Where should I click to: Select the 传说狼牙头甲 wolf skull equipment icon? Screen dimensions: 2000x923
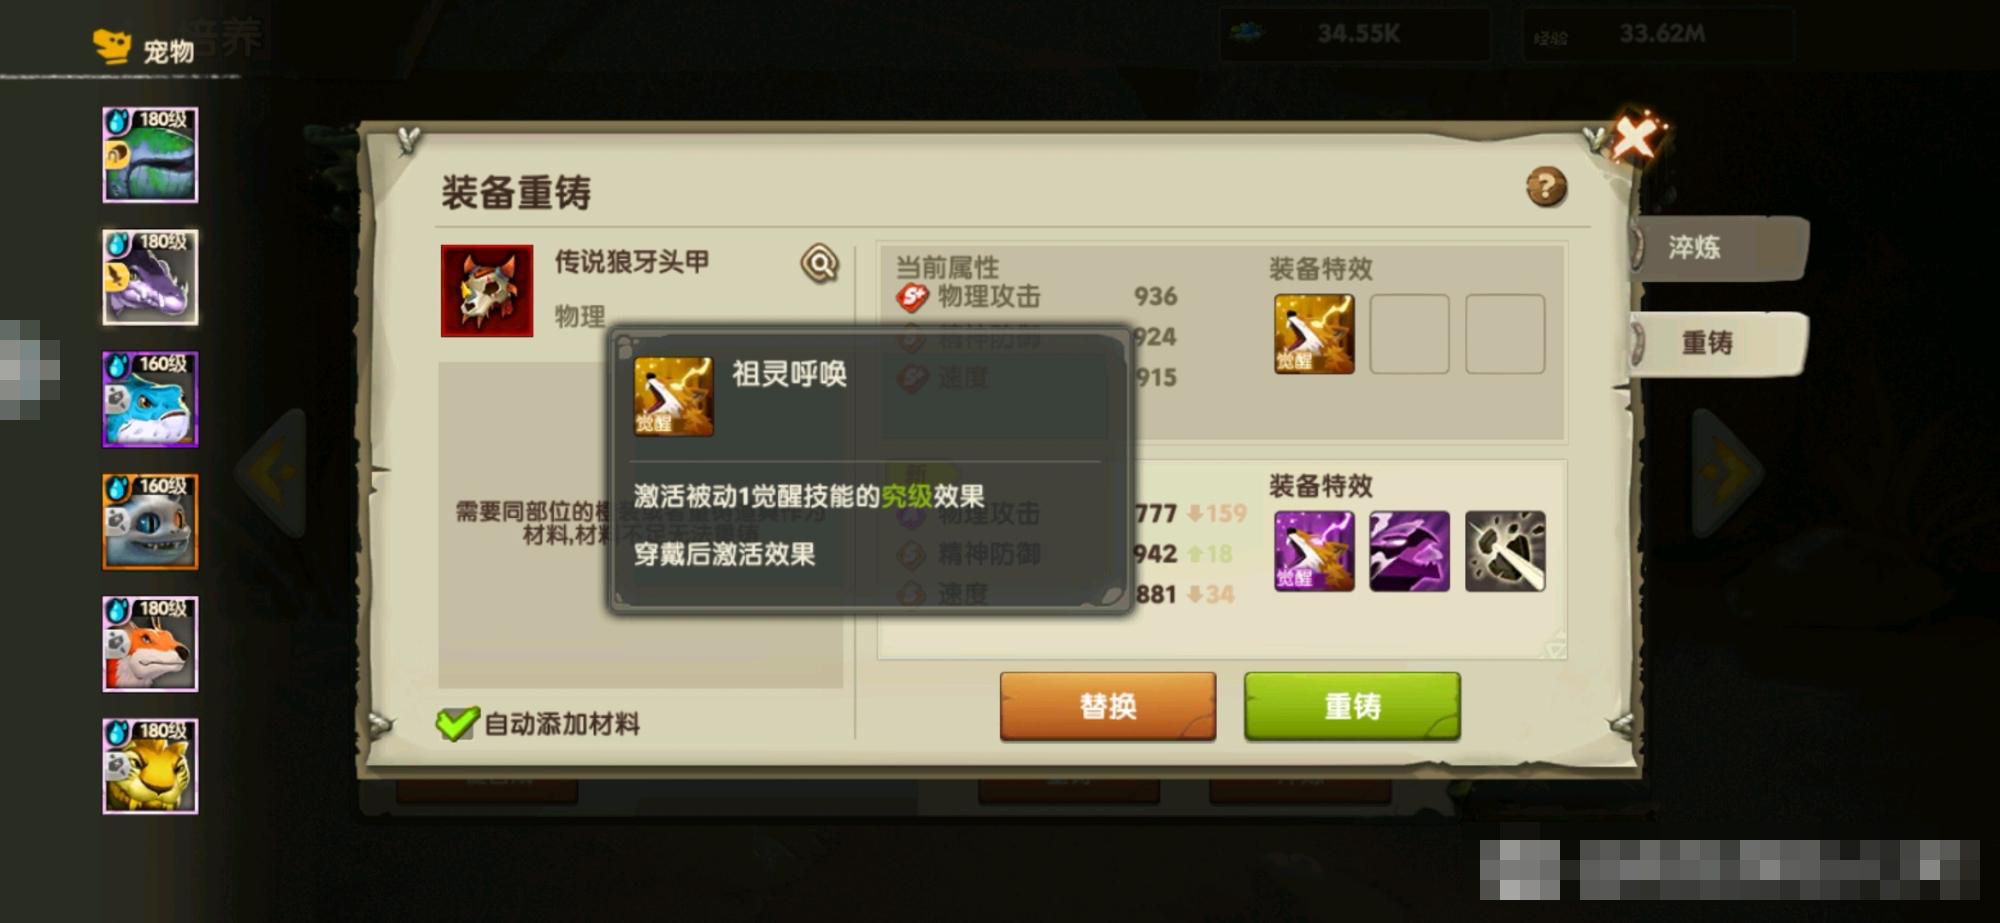click(x=487, y=291)
